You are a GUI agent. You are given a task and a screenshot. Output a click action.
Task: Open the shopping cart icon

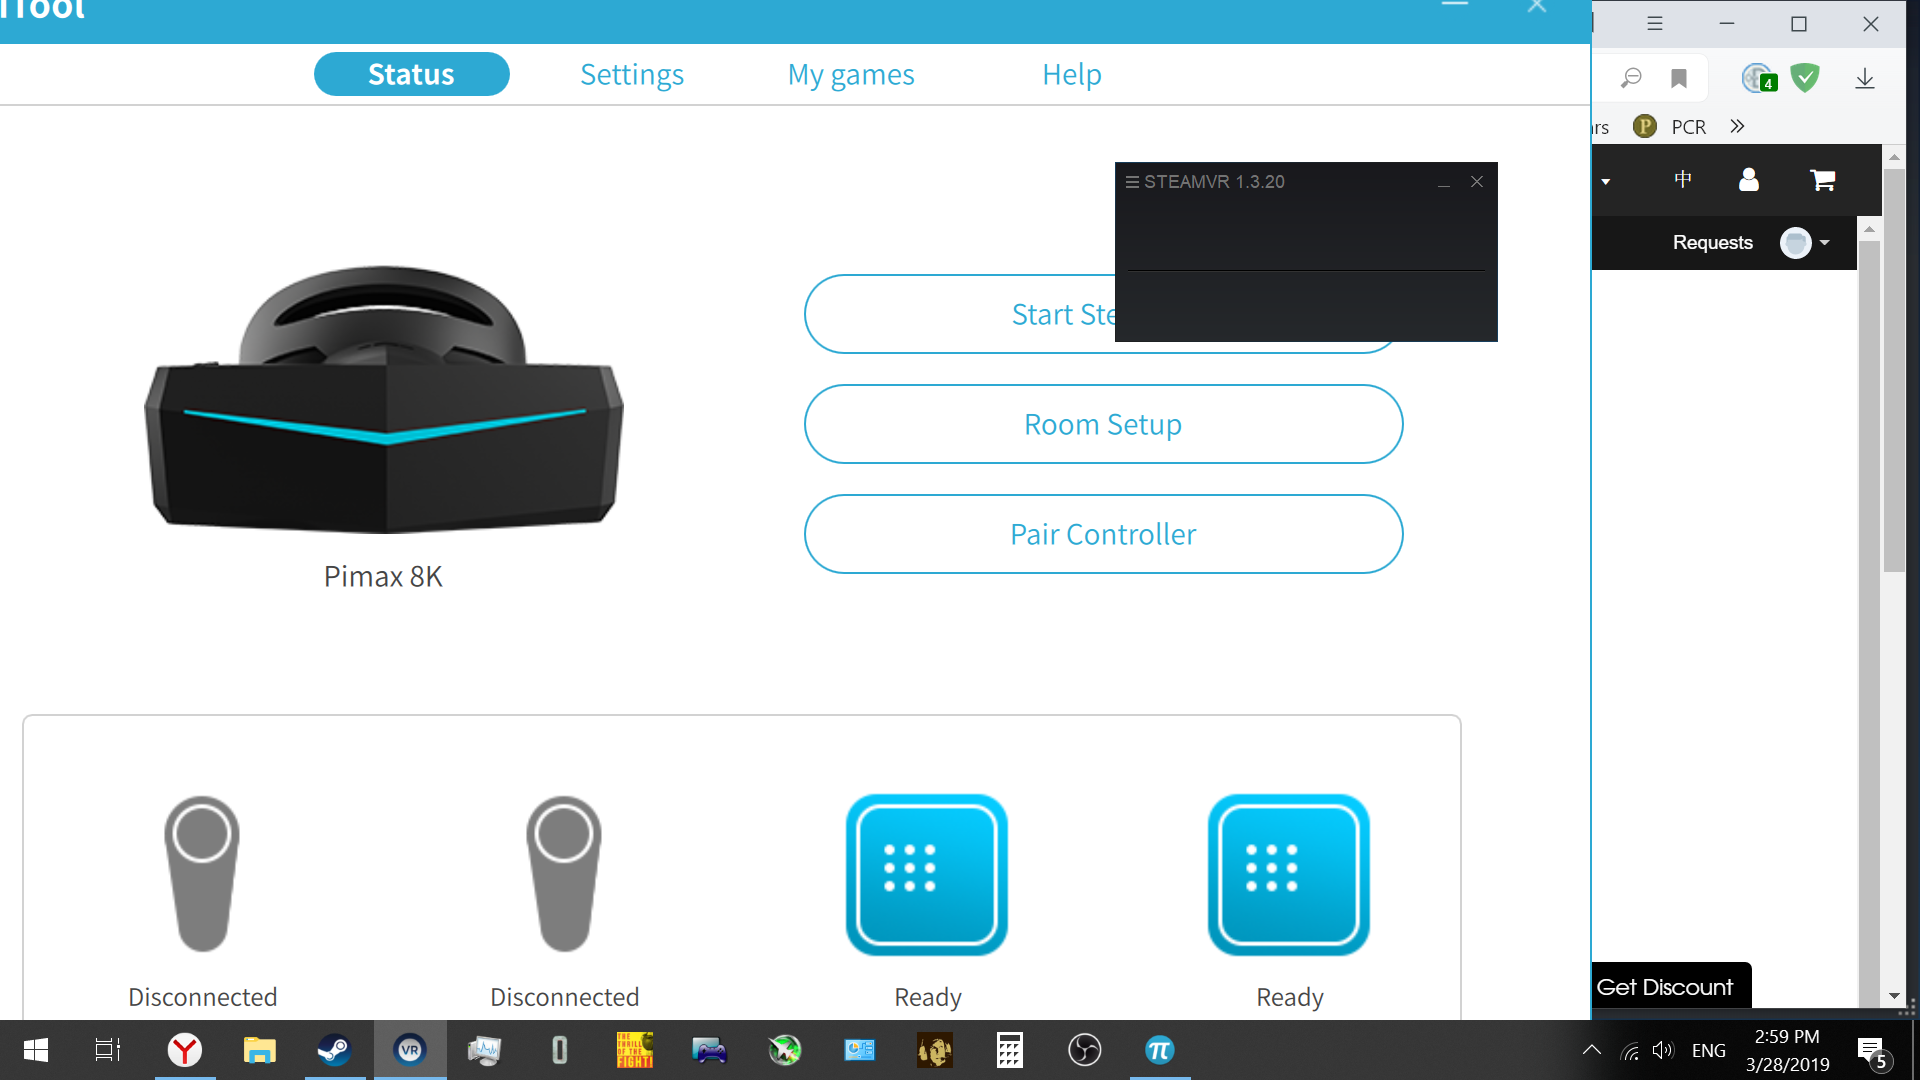click(1823, 180)
